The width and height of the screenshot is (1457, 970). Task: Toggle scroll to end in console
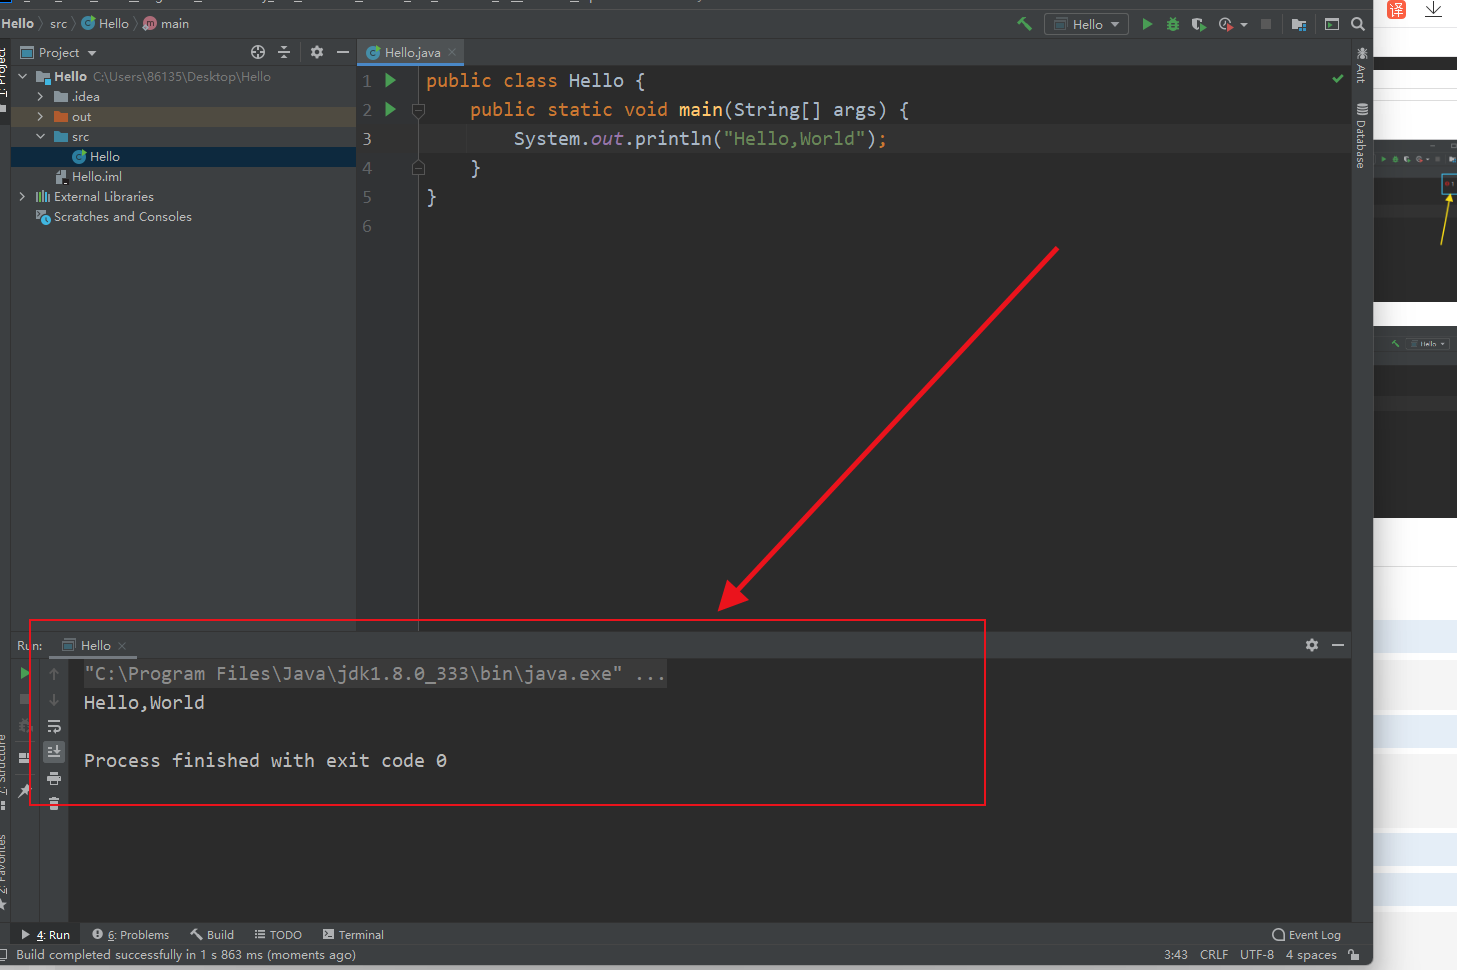(54, 751)
